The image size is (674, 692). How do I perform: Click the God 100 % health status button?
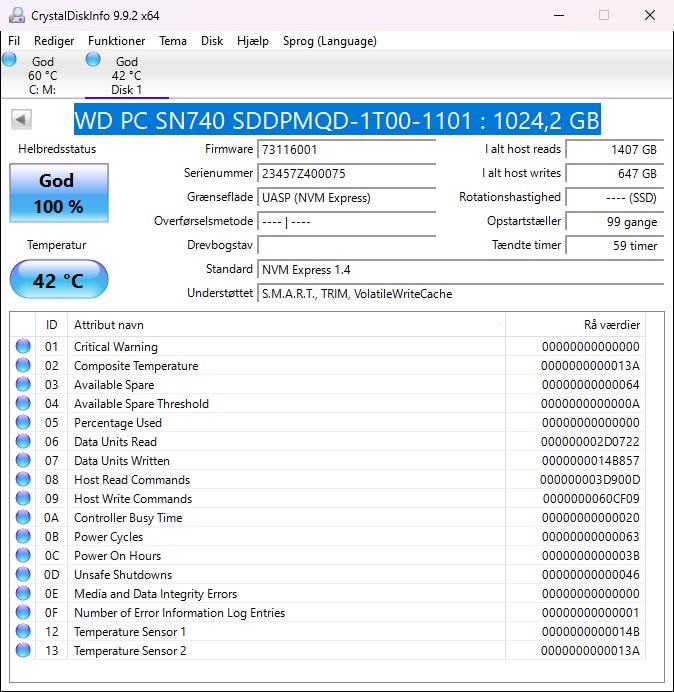(x=59, y=193)
